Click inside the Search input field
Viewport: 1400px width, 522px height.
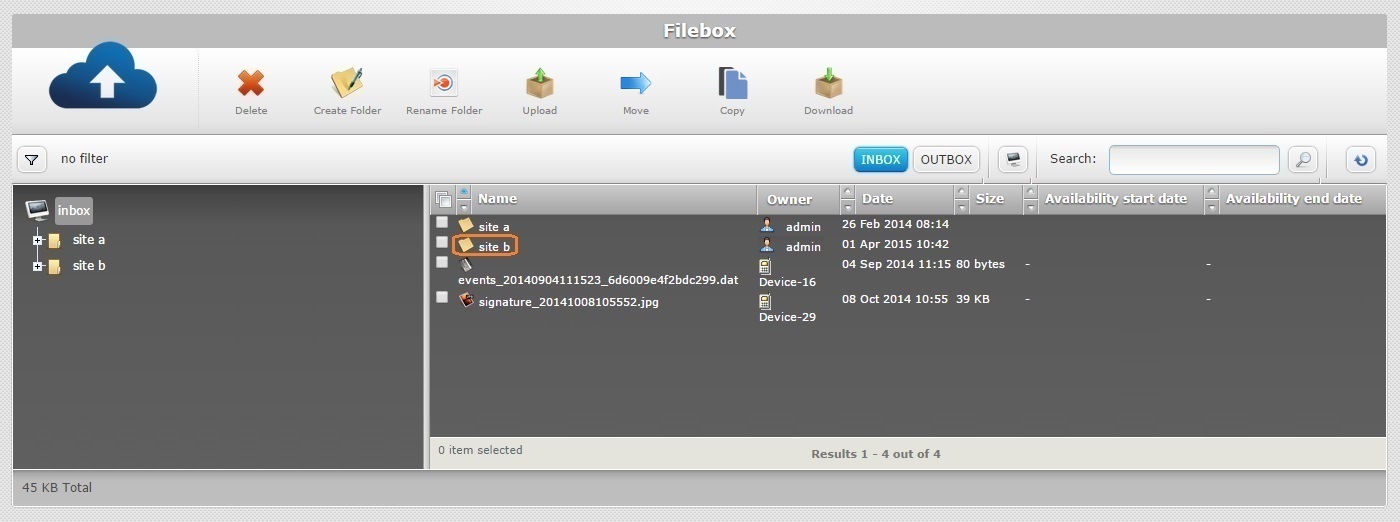coord(1194,159)
